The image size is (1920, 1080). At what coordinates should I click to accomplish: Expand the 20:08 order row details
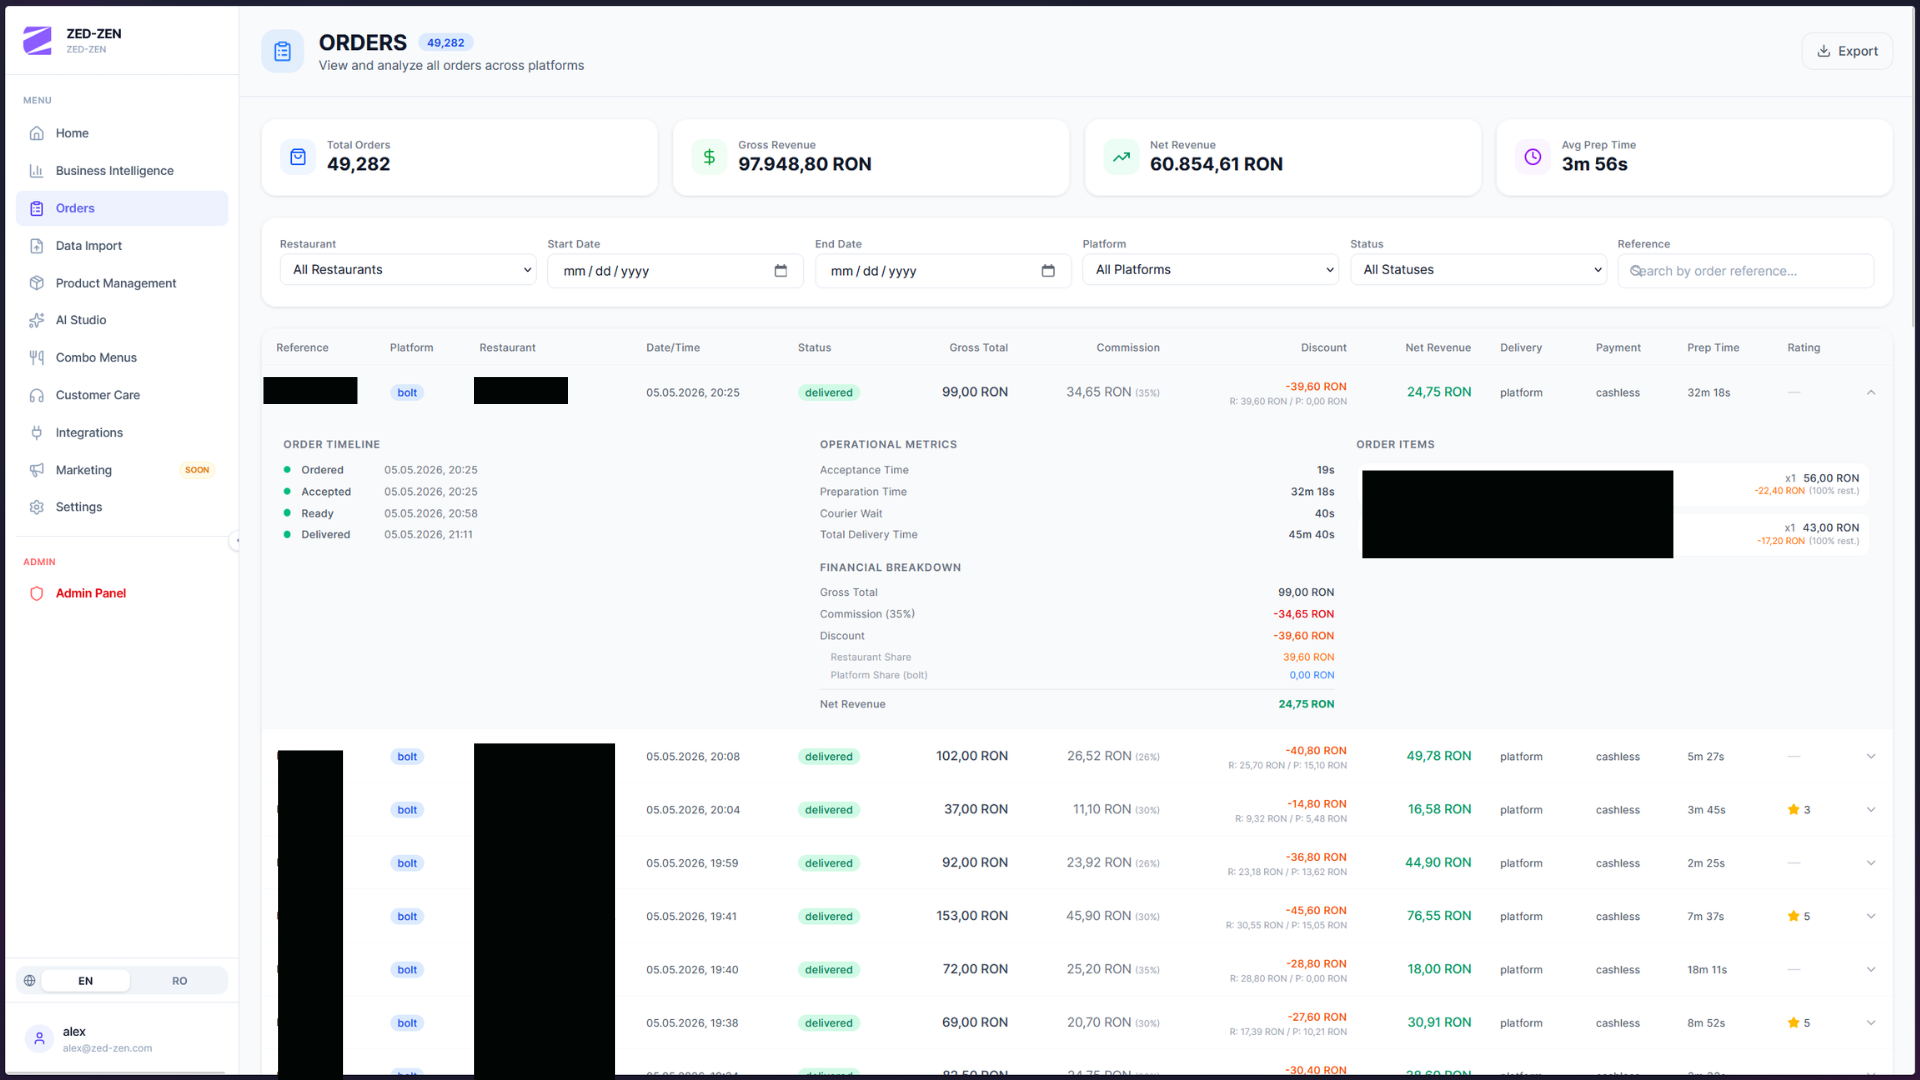(x=1871, y=757)
